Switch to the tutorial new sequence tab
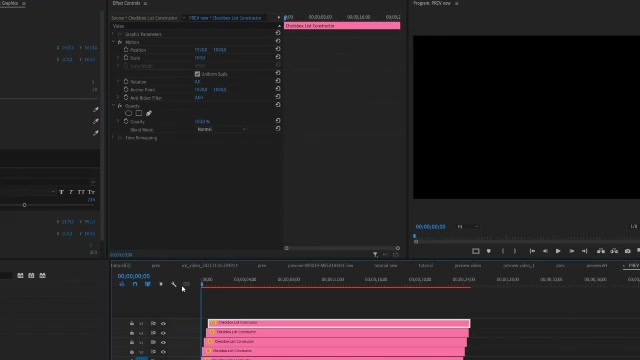 coord(385,265)
